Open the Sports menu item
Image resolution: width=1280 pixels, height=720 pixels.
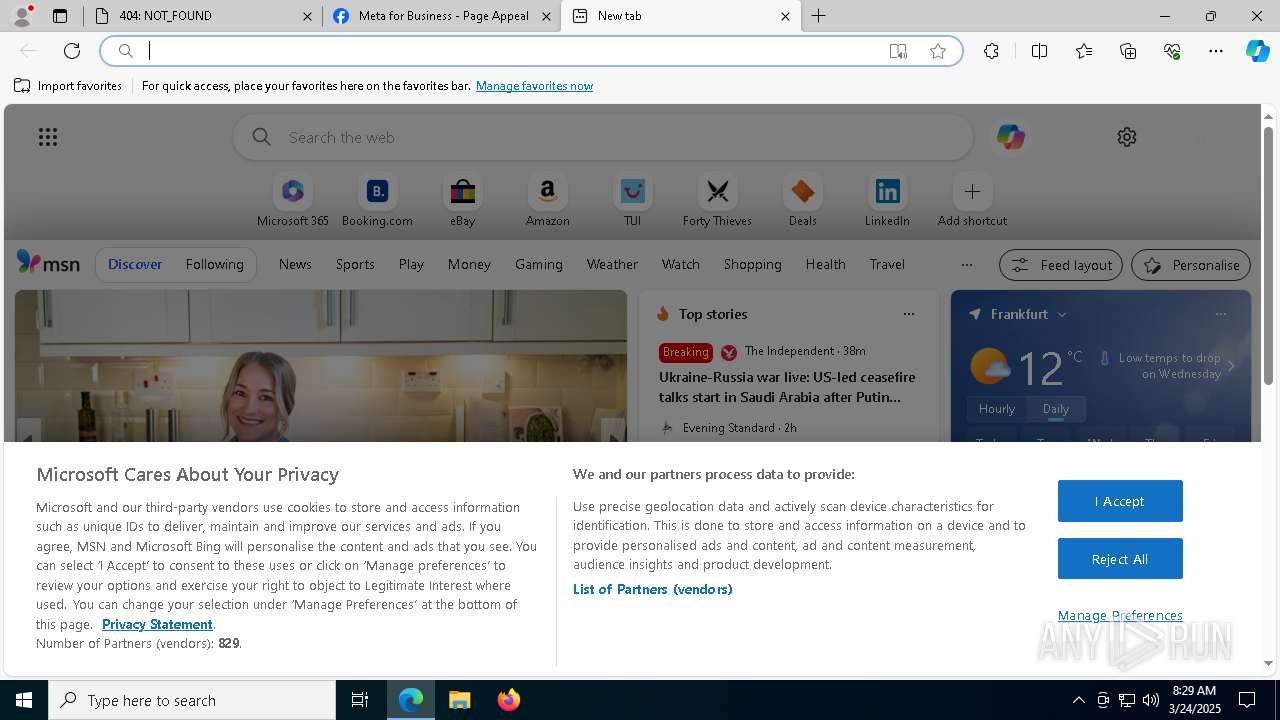point(355,264)
